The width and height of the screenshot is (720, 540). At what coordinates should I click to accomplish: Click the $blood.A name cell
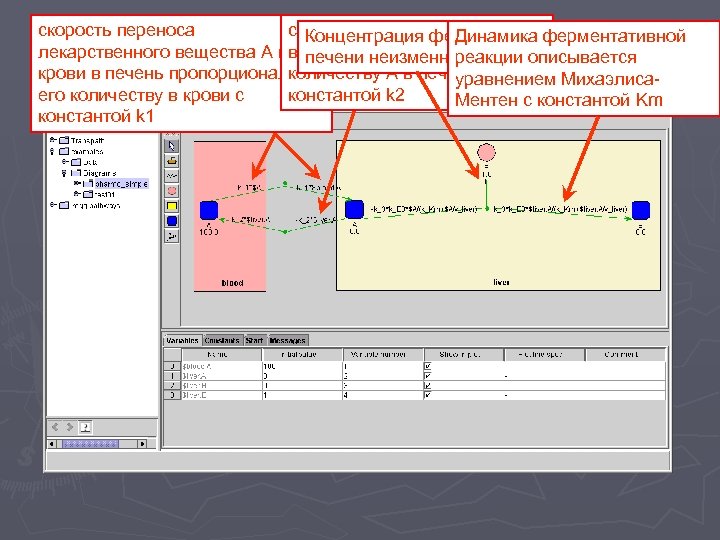221,366
